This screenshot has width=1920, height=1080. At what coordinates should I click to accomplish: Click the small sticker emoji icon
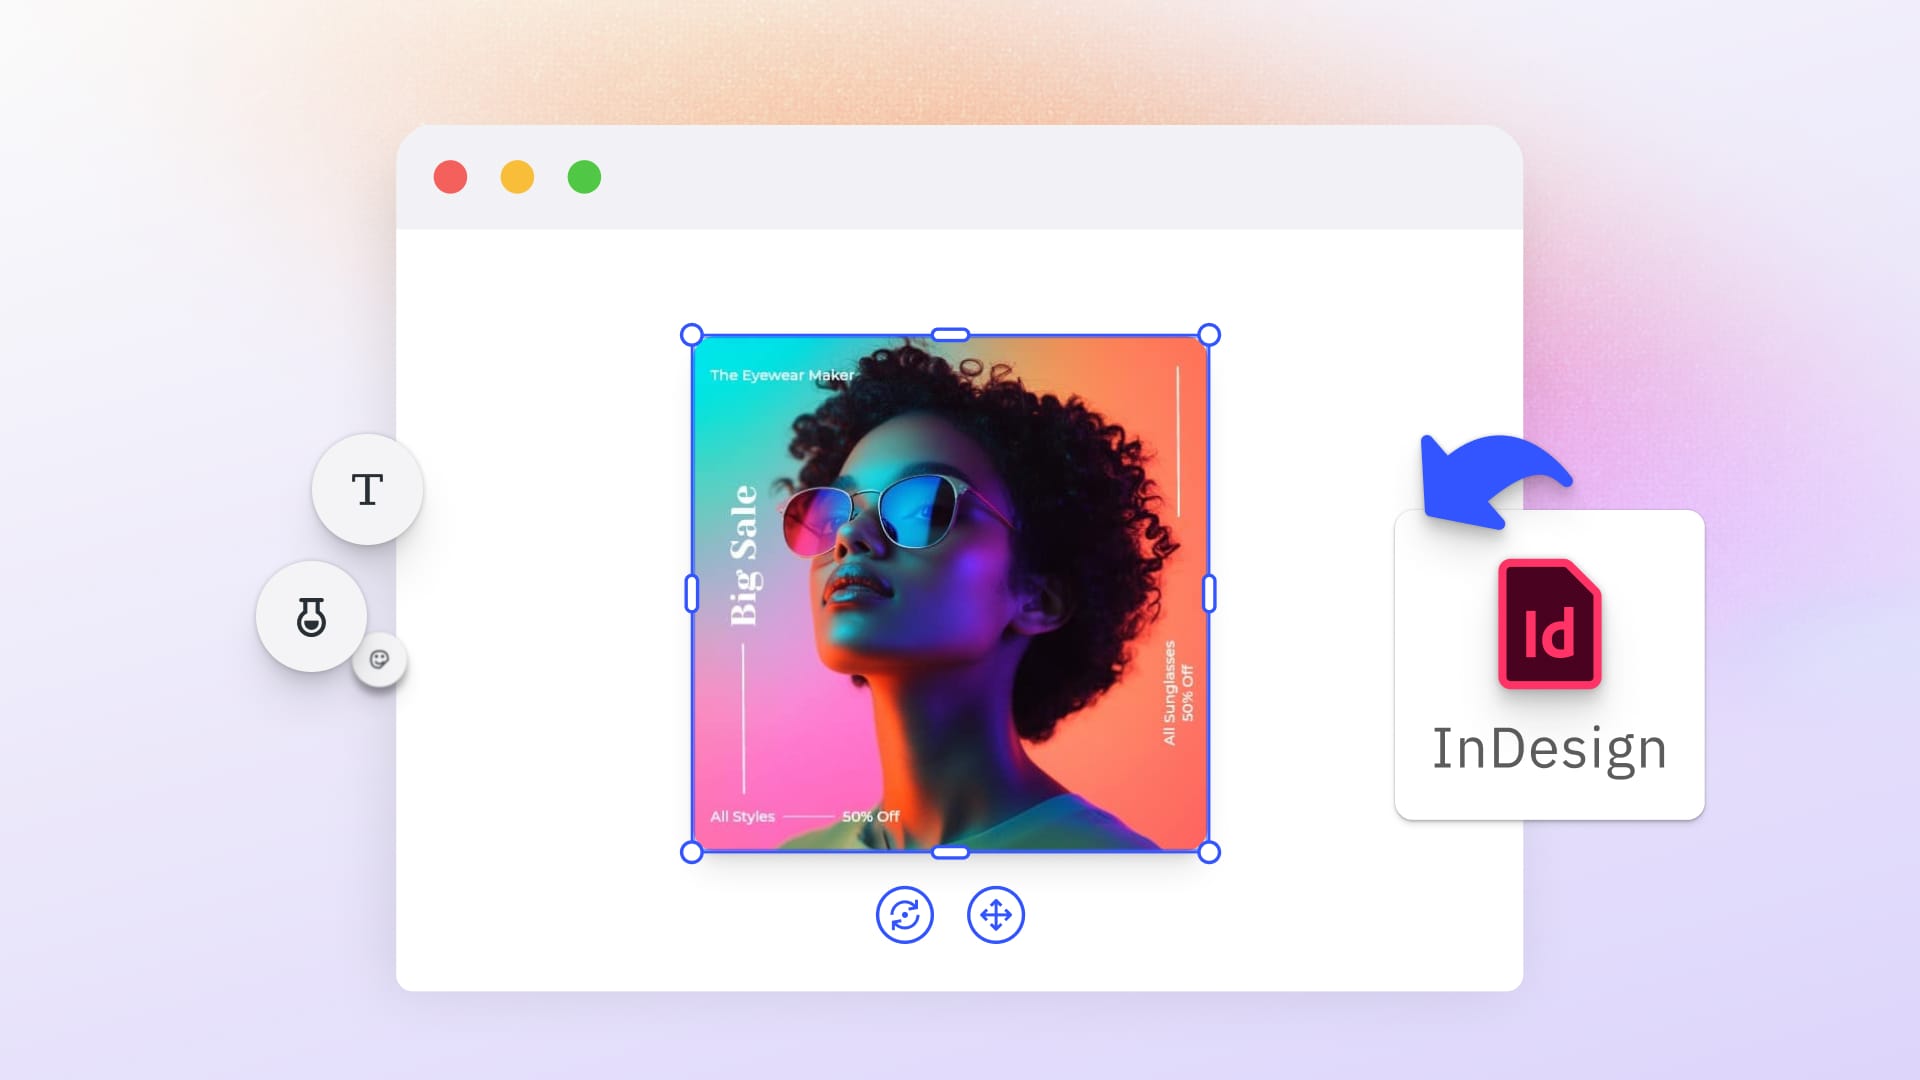pyautogui.click(x=379, y=659)
